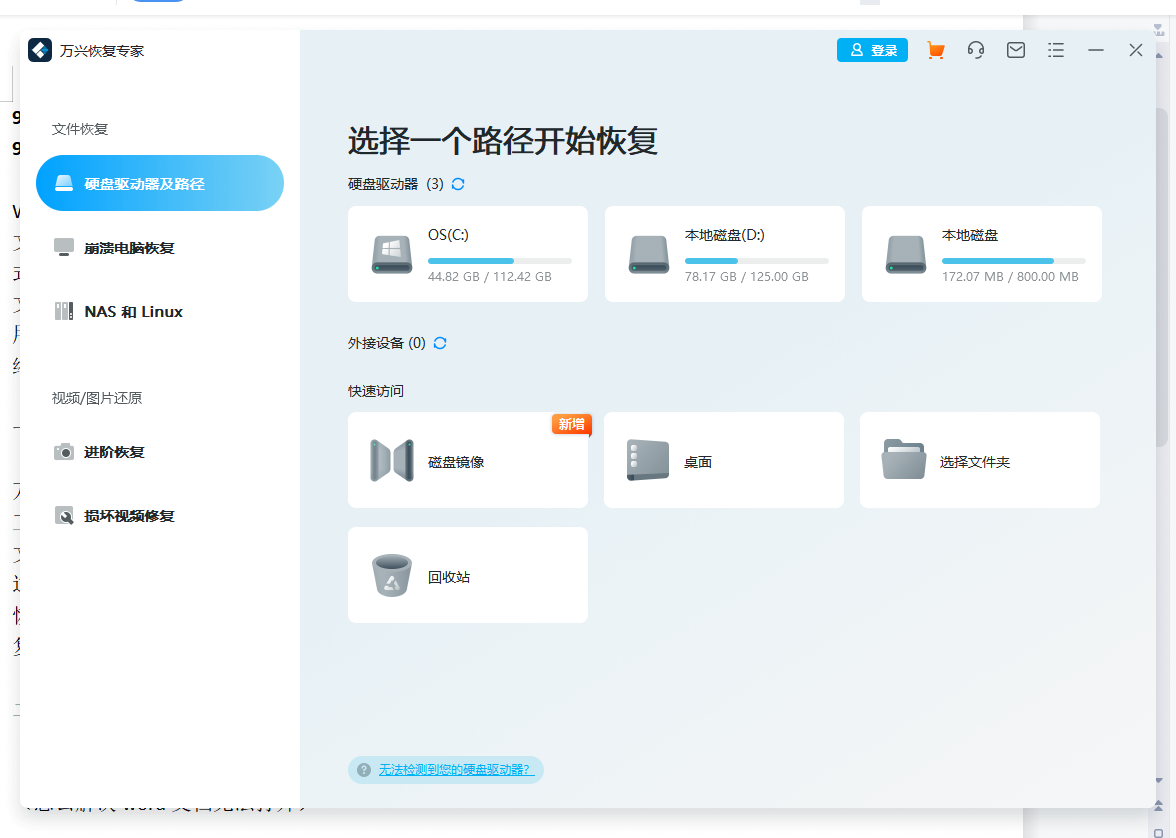Click the 登录 button
Screen dimensions: 1176x838
coord(872,49)
